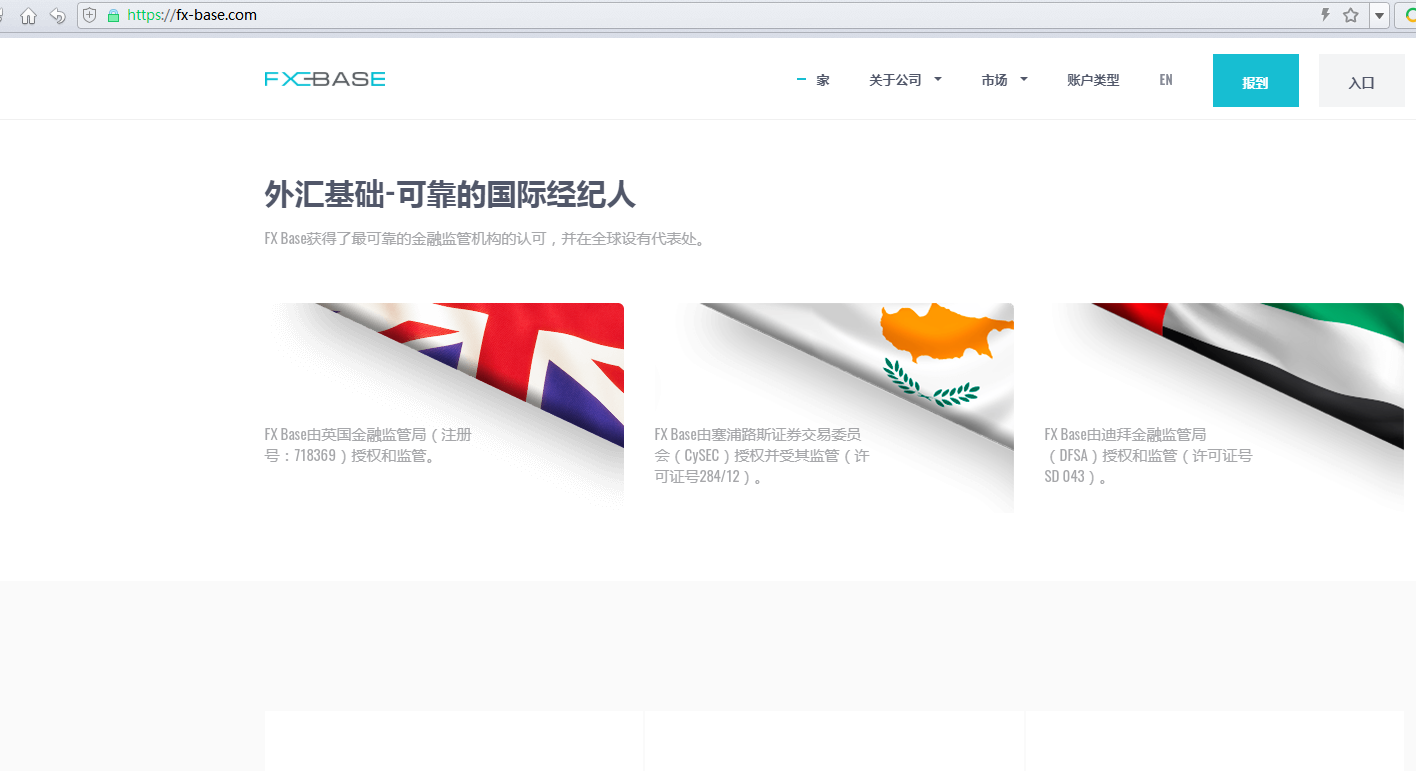Click the shield security icon in address bar
This screenshot has width=1416, height=771.
pyautogui.click(x=90, y=15)
